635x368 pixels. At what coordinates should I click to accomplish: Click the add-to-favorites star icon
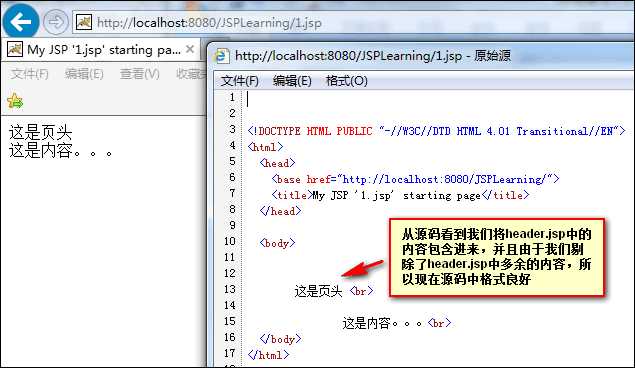click(x=15, y=101)
